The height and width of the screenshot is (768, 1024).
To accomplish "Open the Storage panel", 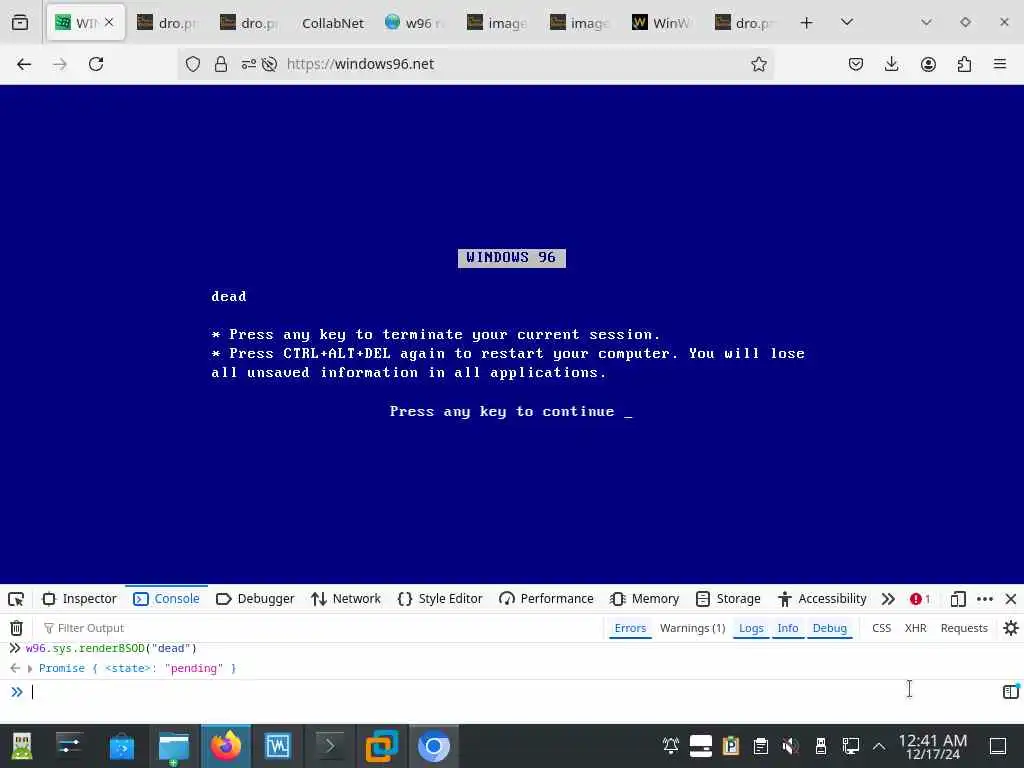I will coord(728,599).
